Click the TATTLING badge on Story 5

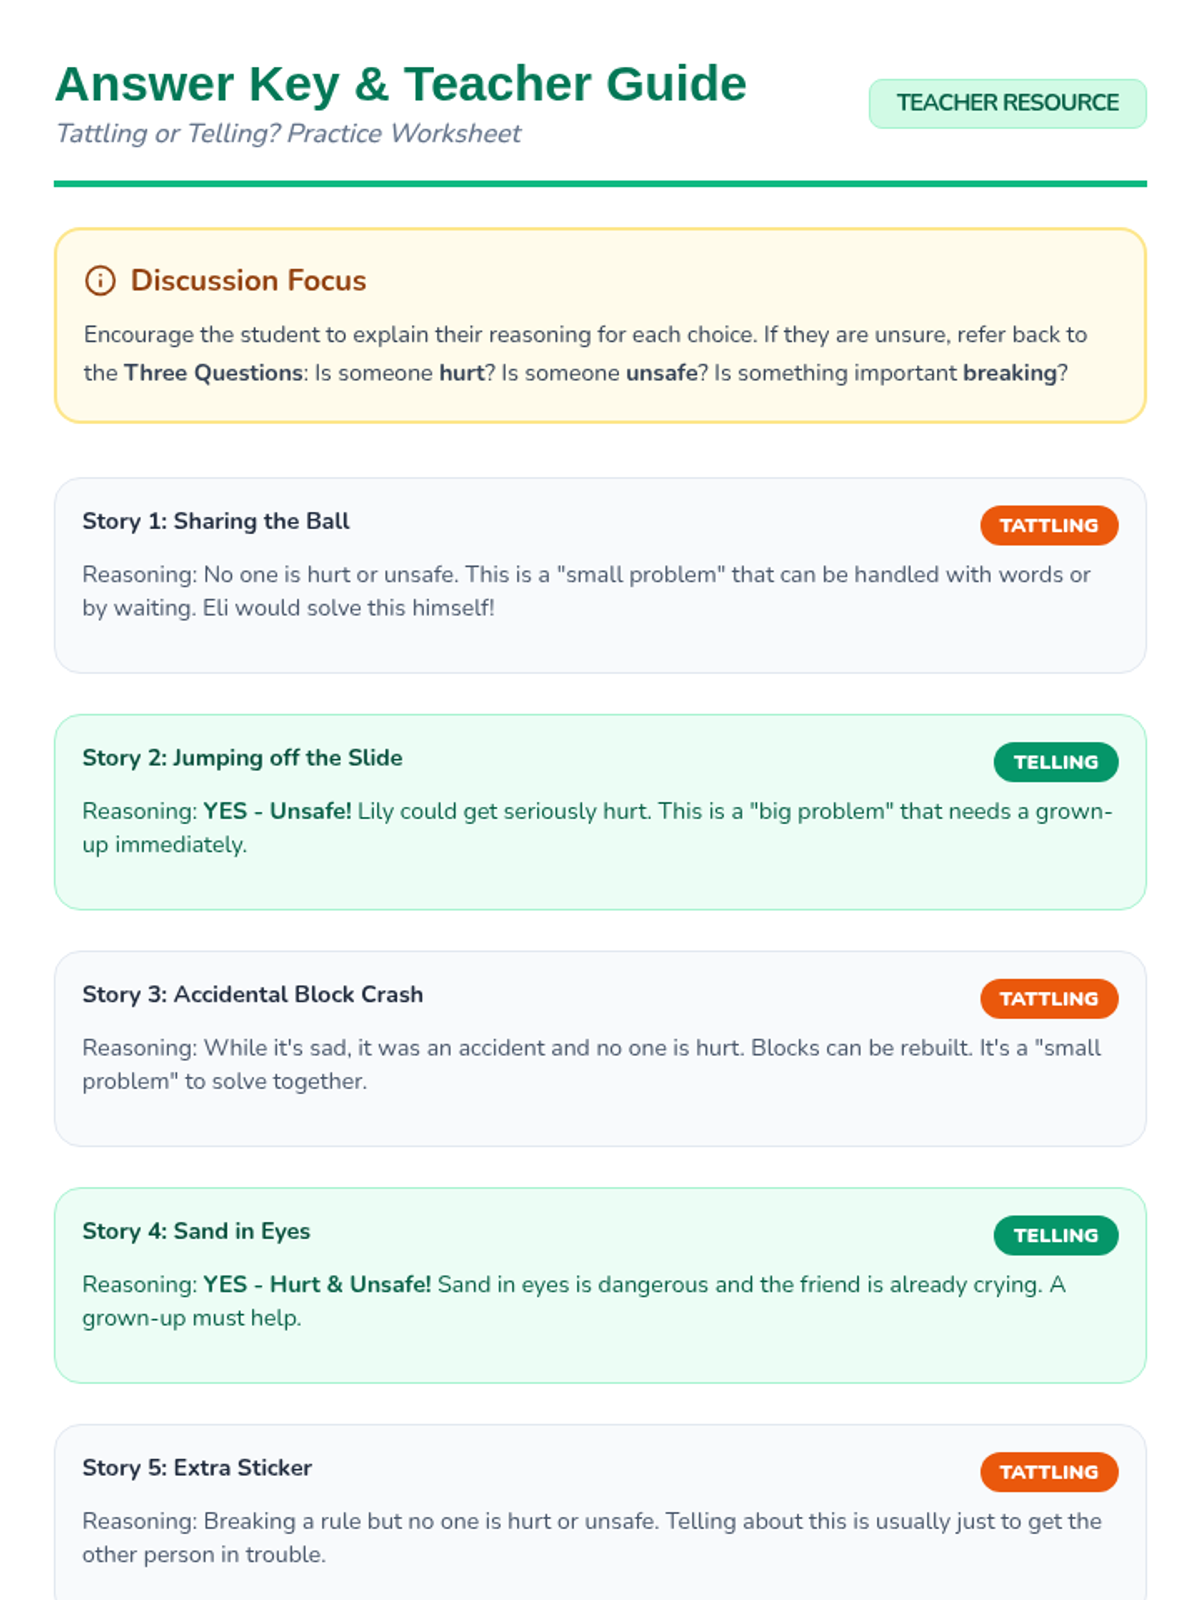click(1049, 1472)
